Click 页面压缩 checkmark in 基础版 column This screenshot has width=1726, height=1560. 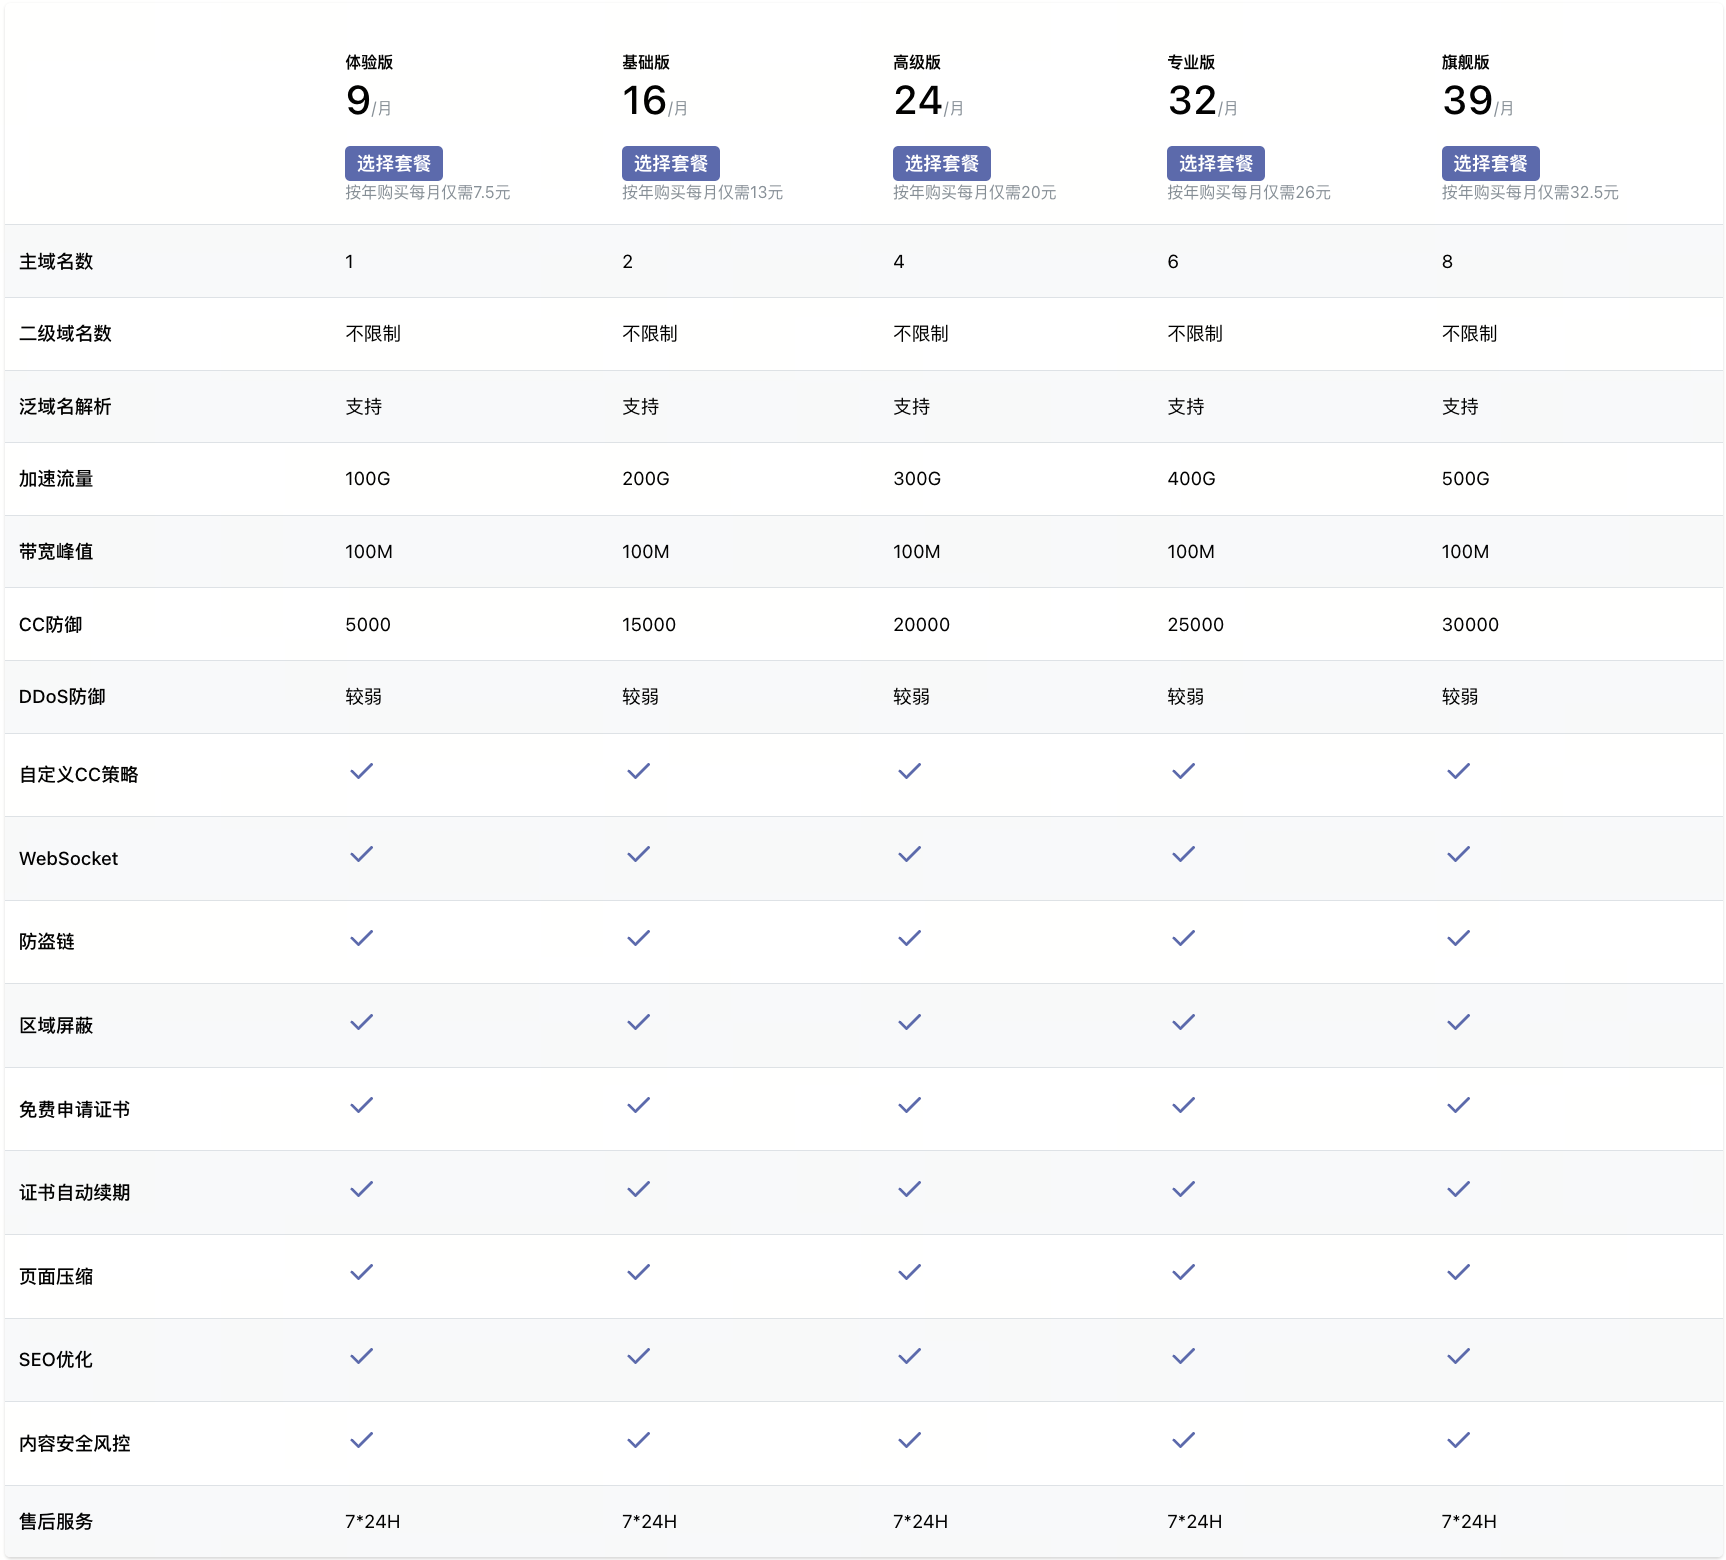[638, 1272]
